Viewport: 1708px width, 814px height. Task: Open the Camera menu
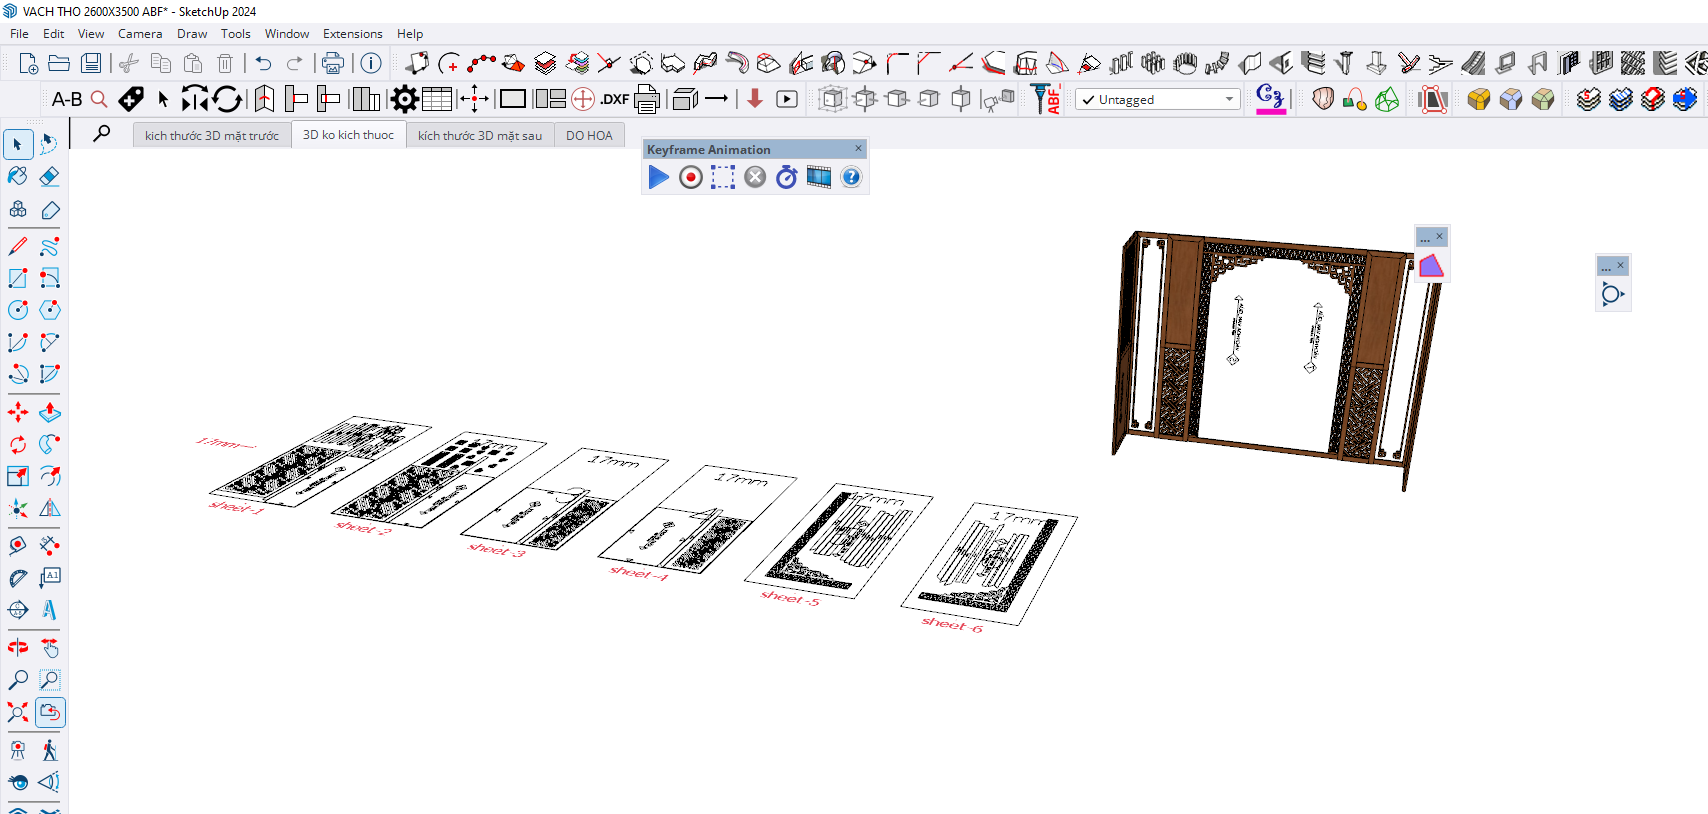pos(140,34)
